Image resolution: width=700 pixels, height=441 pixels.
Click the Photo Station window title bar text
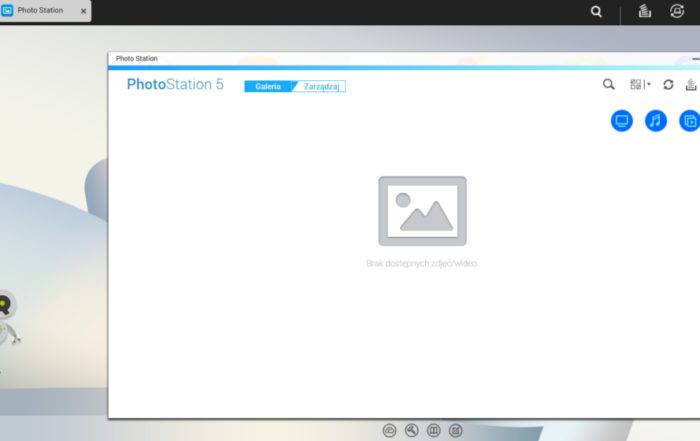[137, 58]
